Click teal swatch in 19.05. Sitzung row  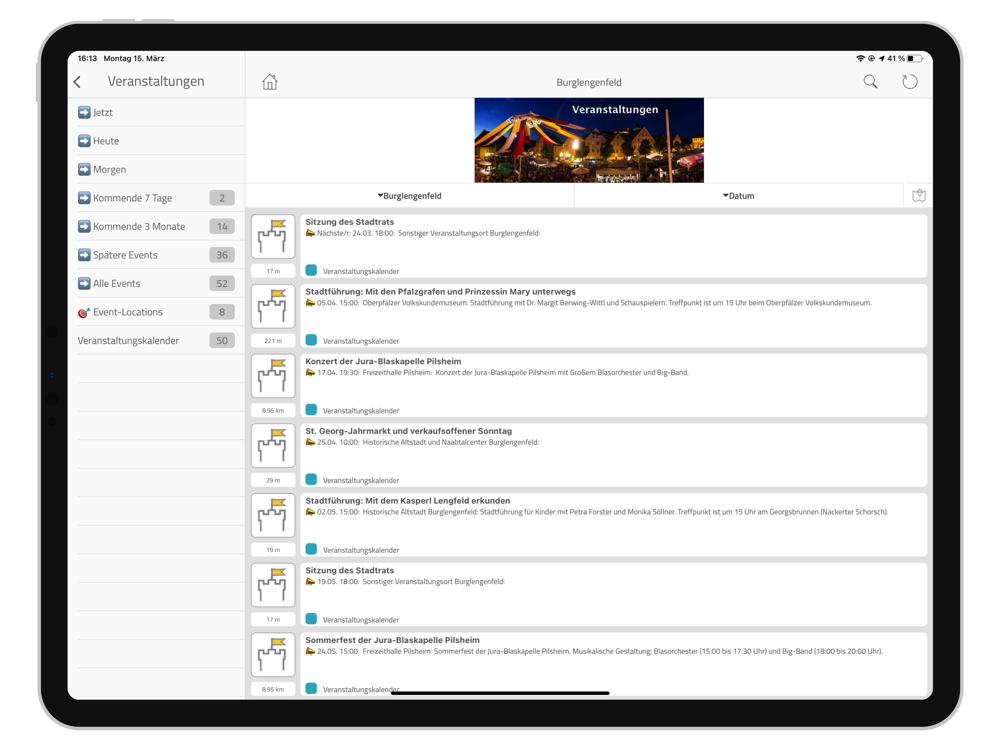tap(311, 618)
